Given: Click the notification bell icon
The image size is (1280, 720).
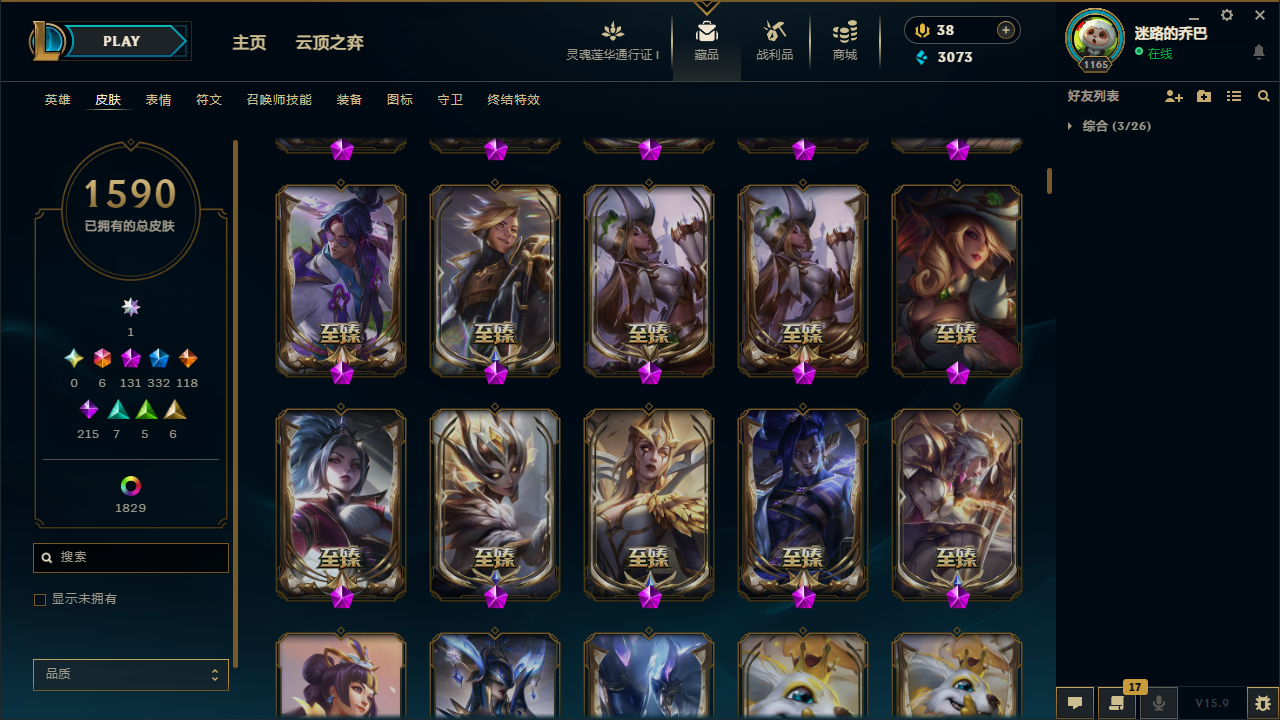Looking at the screenshot, I should tap(1258, 52).
